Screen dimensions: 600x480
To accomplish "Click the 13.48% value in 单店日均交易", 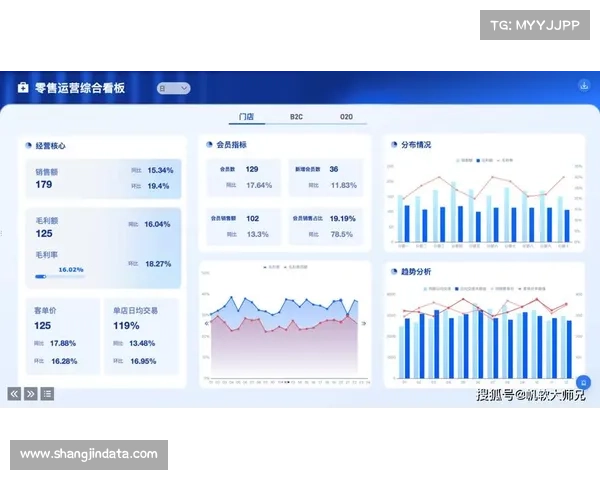I will click(142, 343).
